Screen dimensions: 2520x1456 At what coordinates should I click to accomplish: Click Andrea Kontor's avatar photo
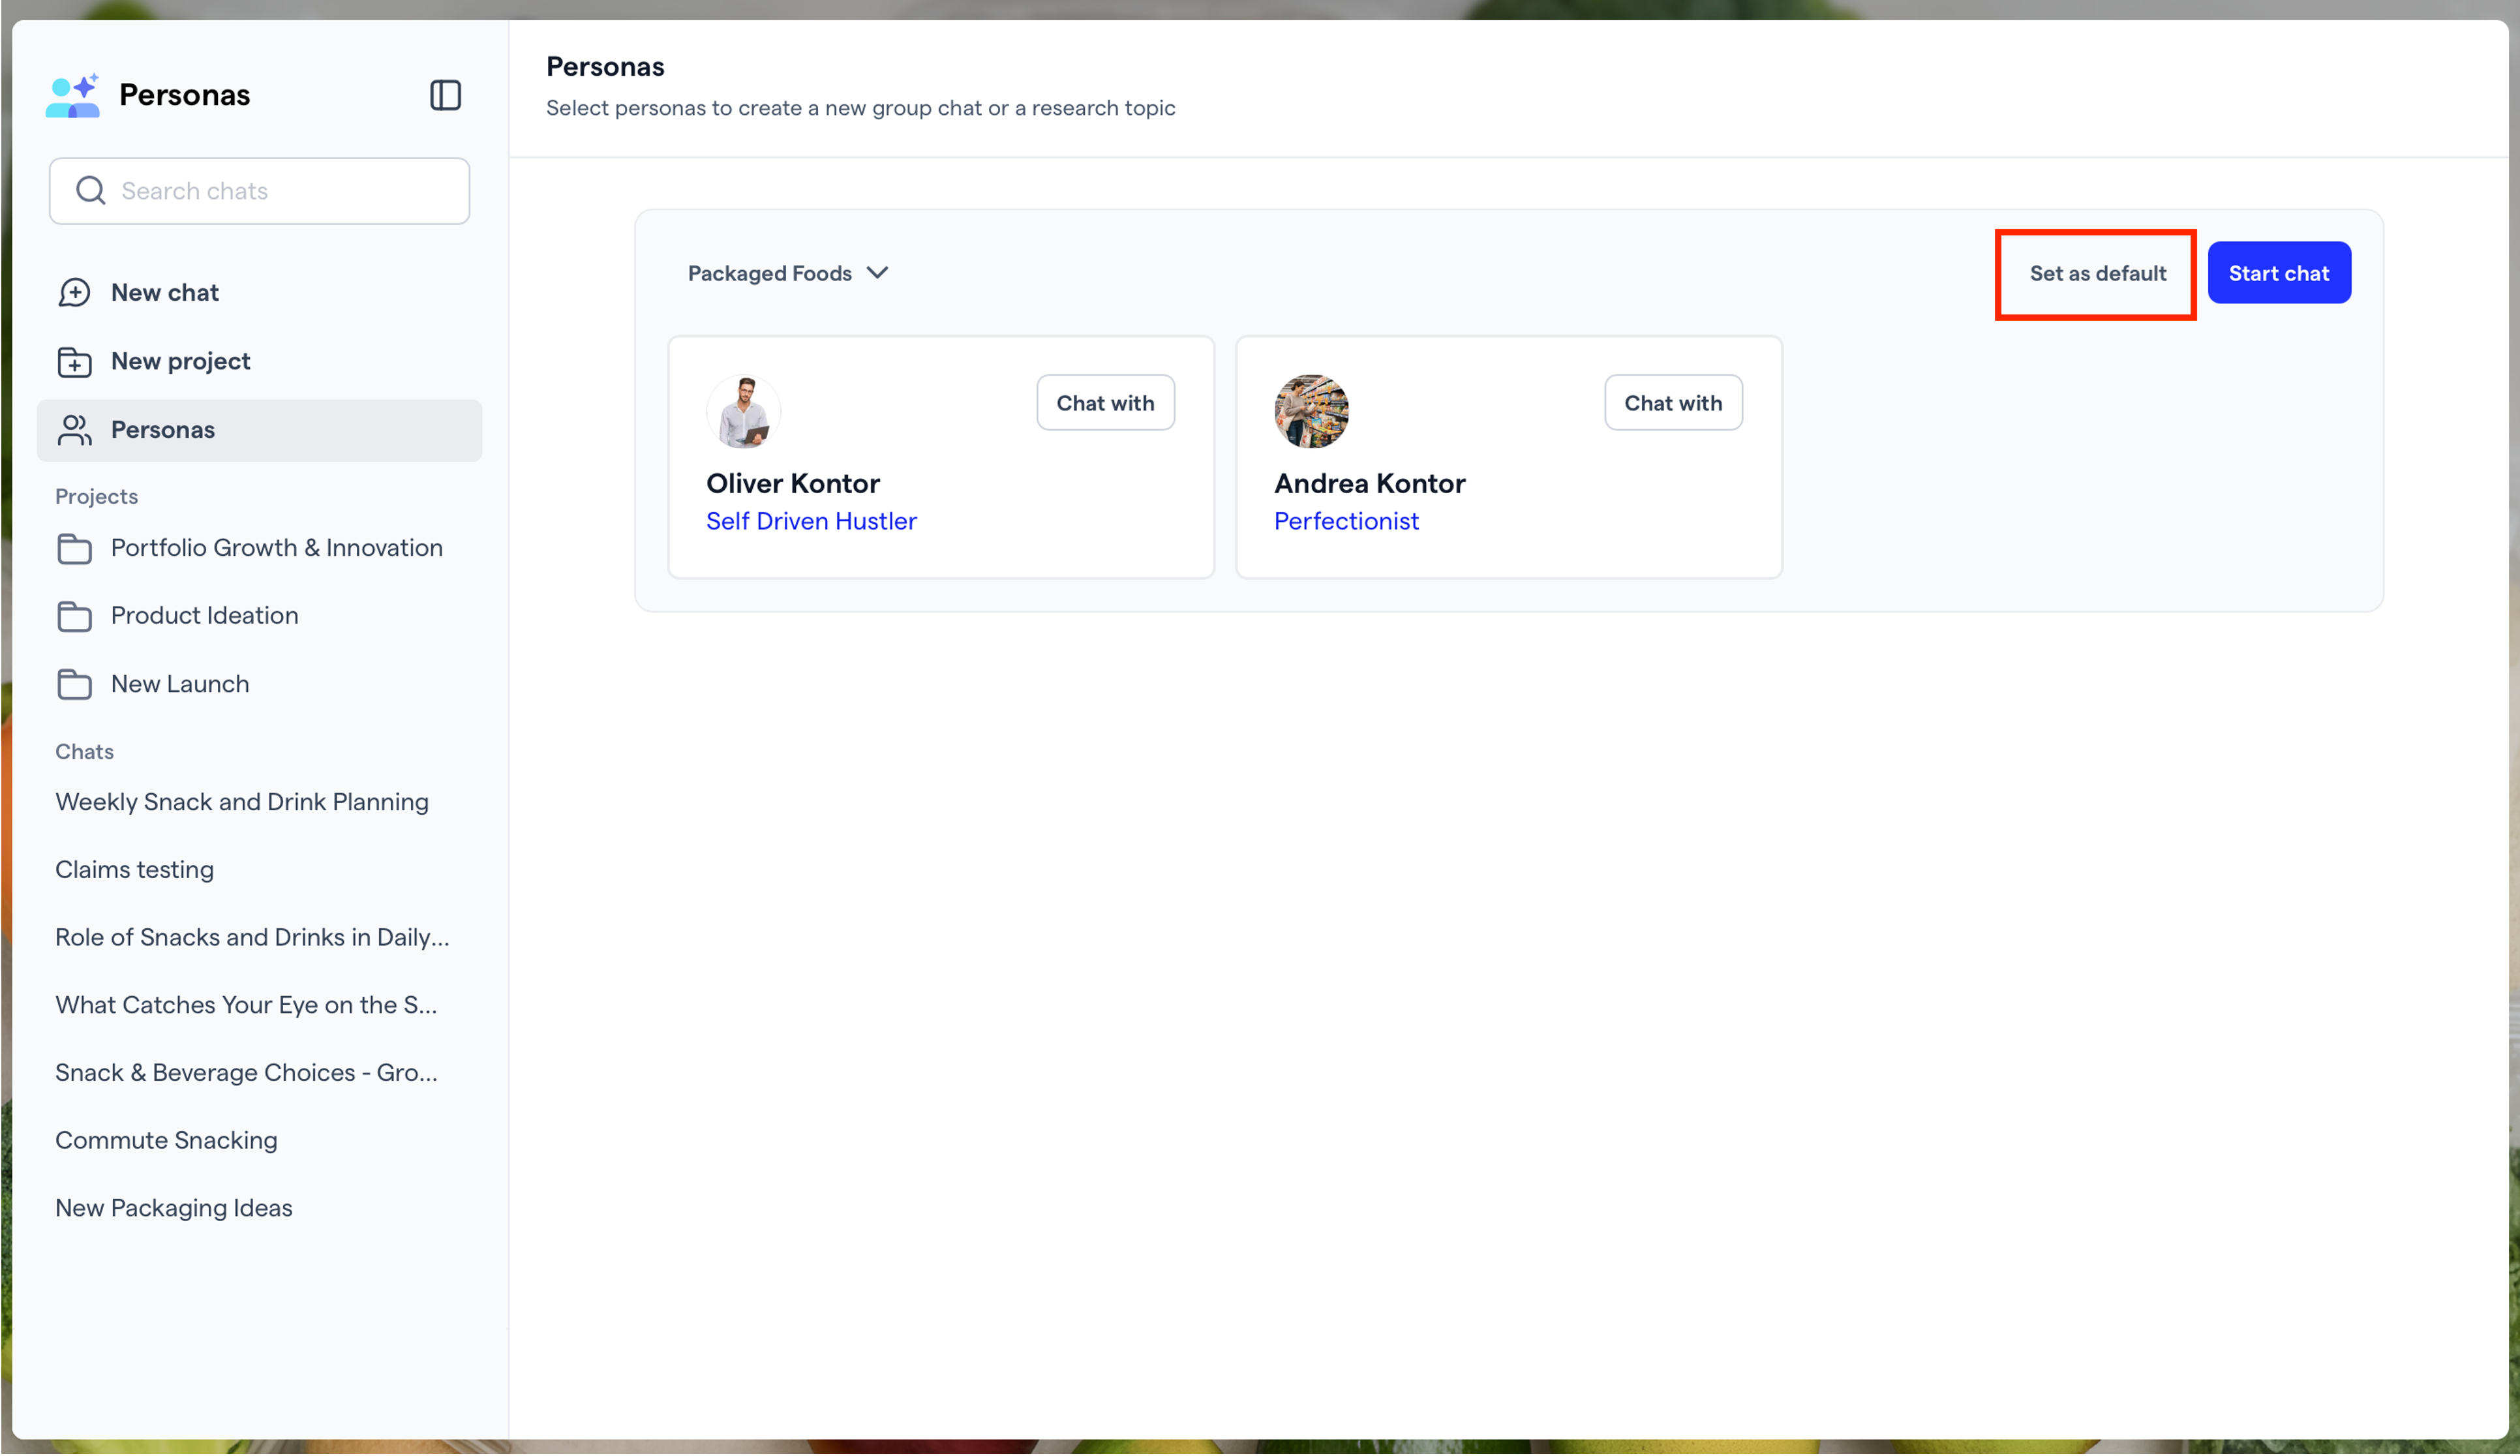pos(1311,411)
